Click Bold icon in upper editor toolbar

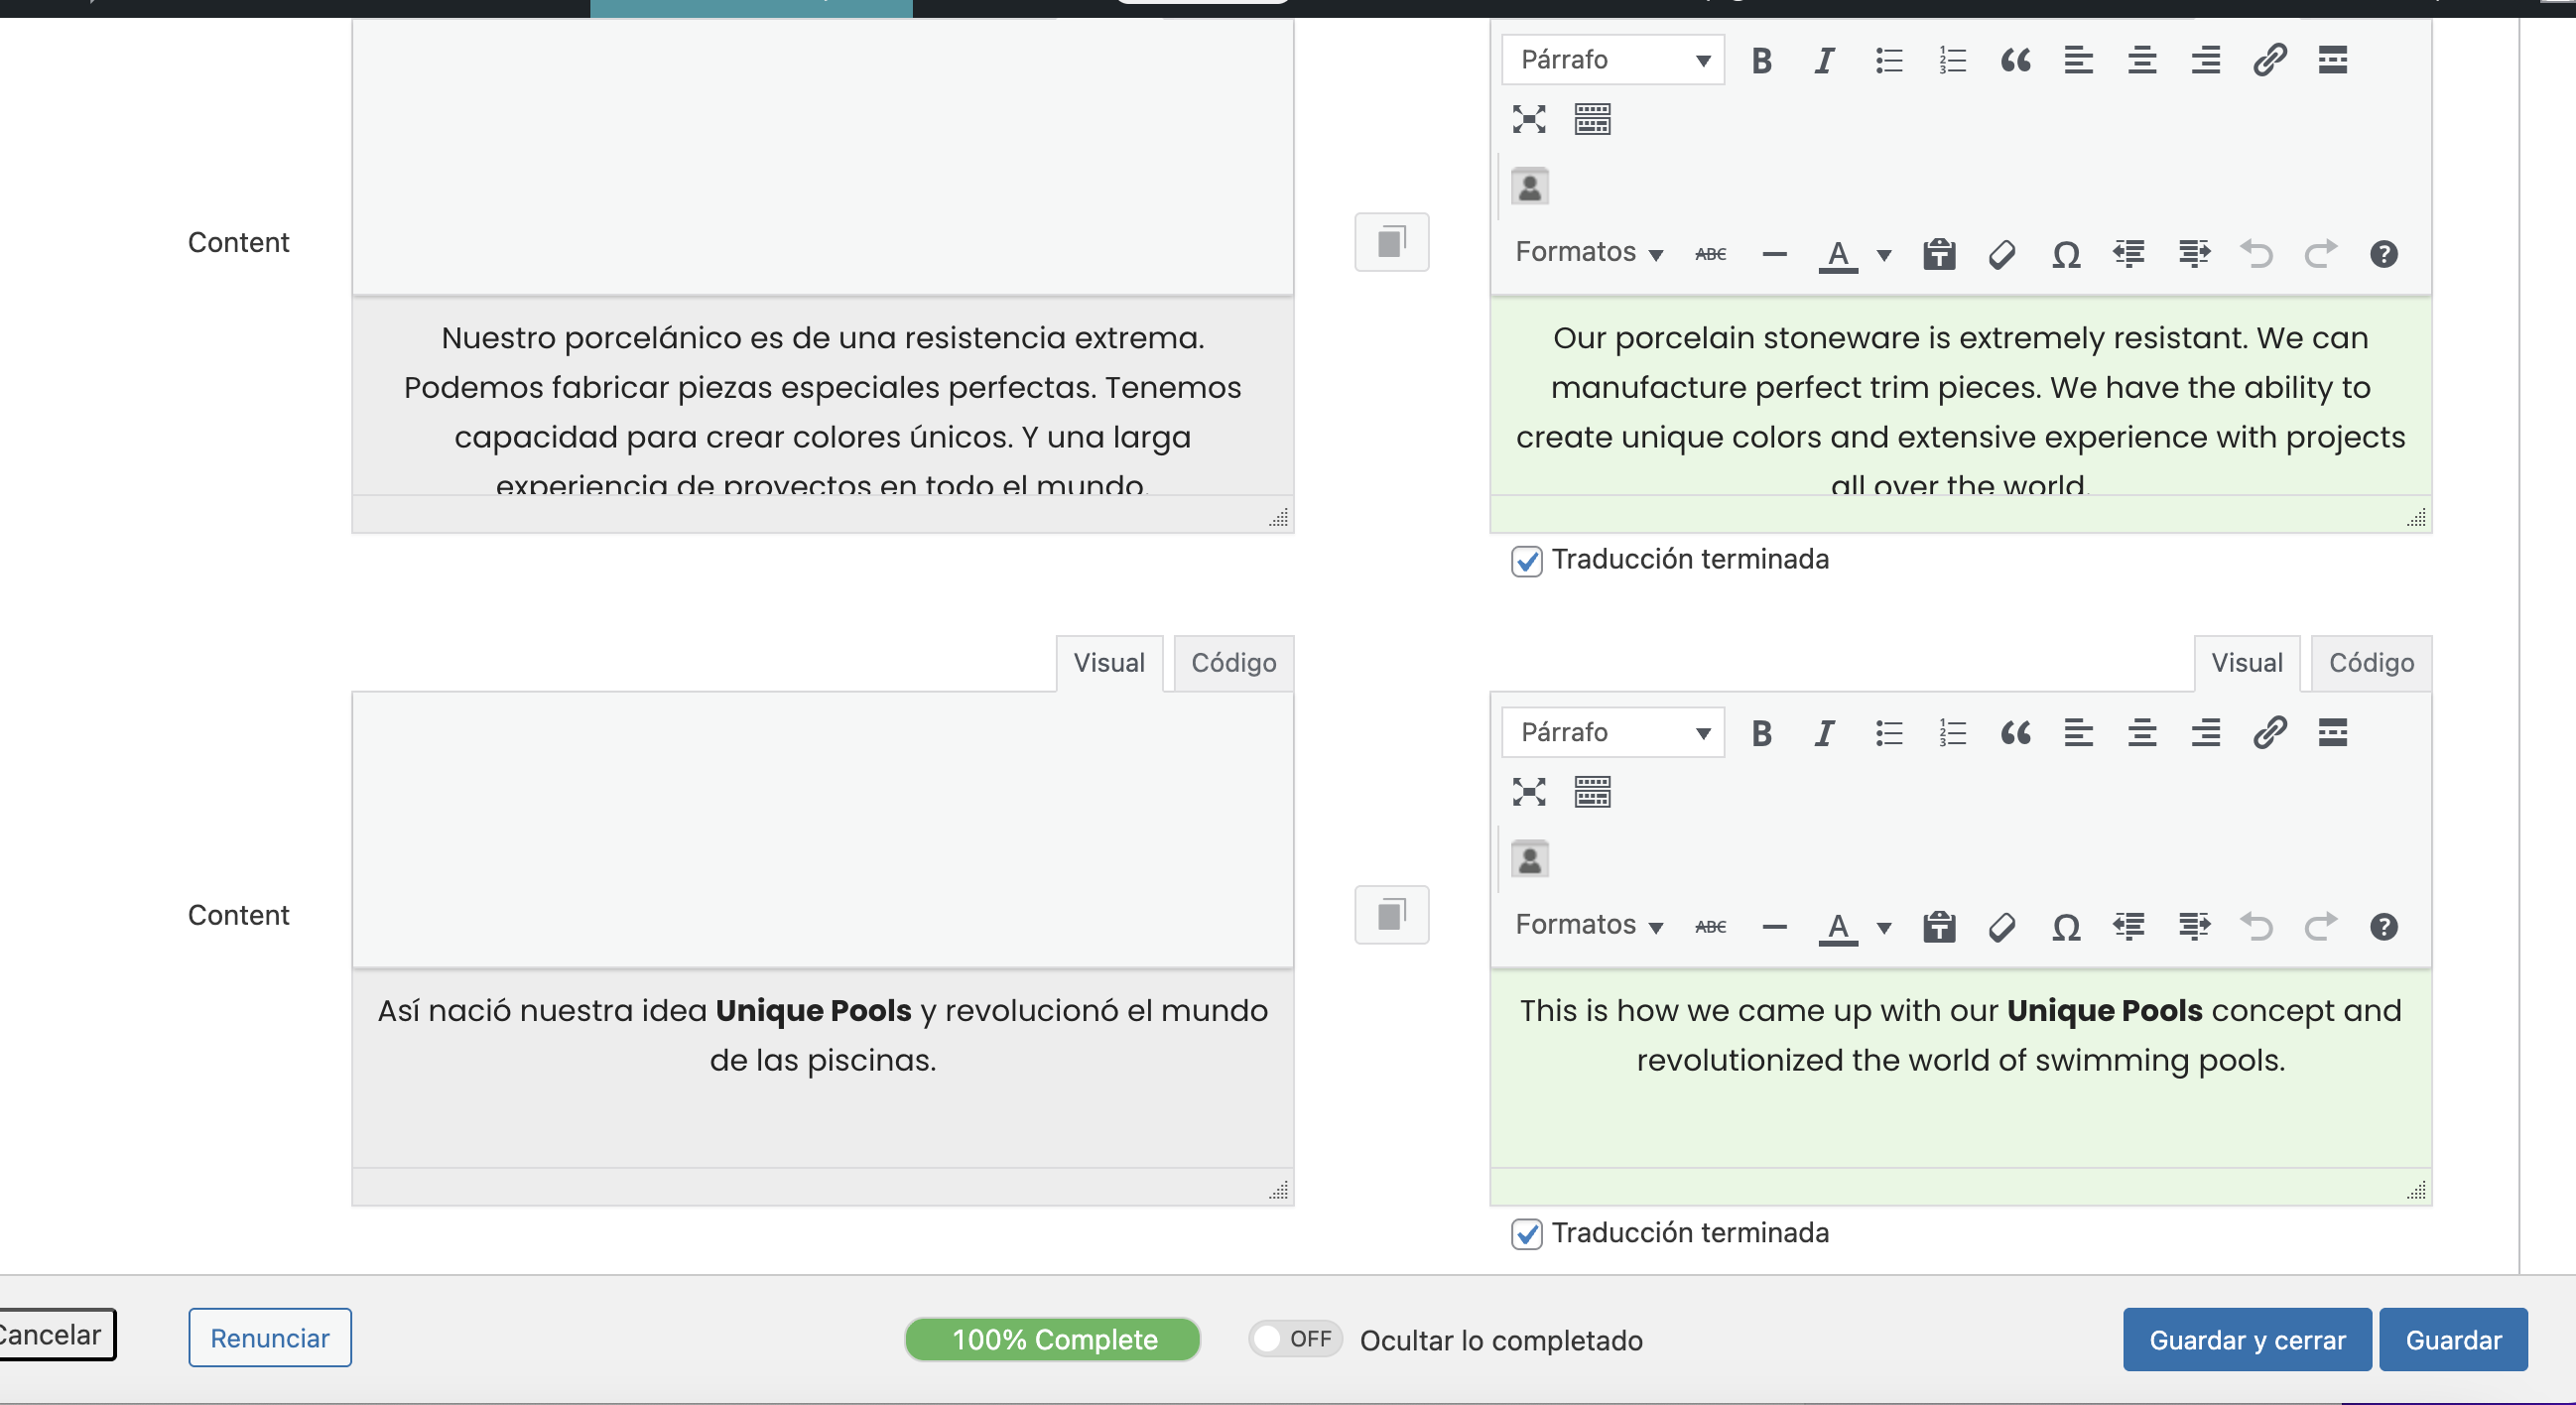(1761, 61)
